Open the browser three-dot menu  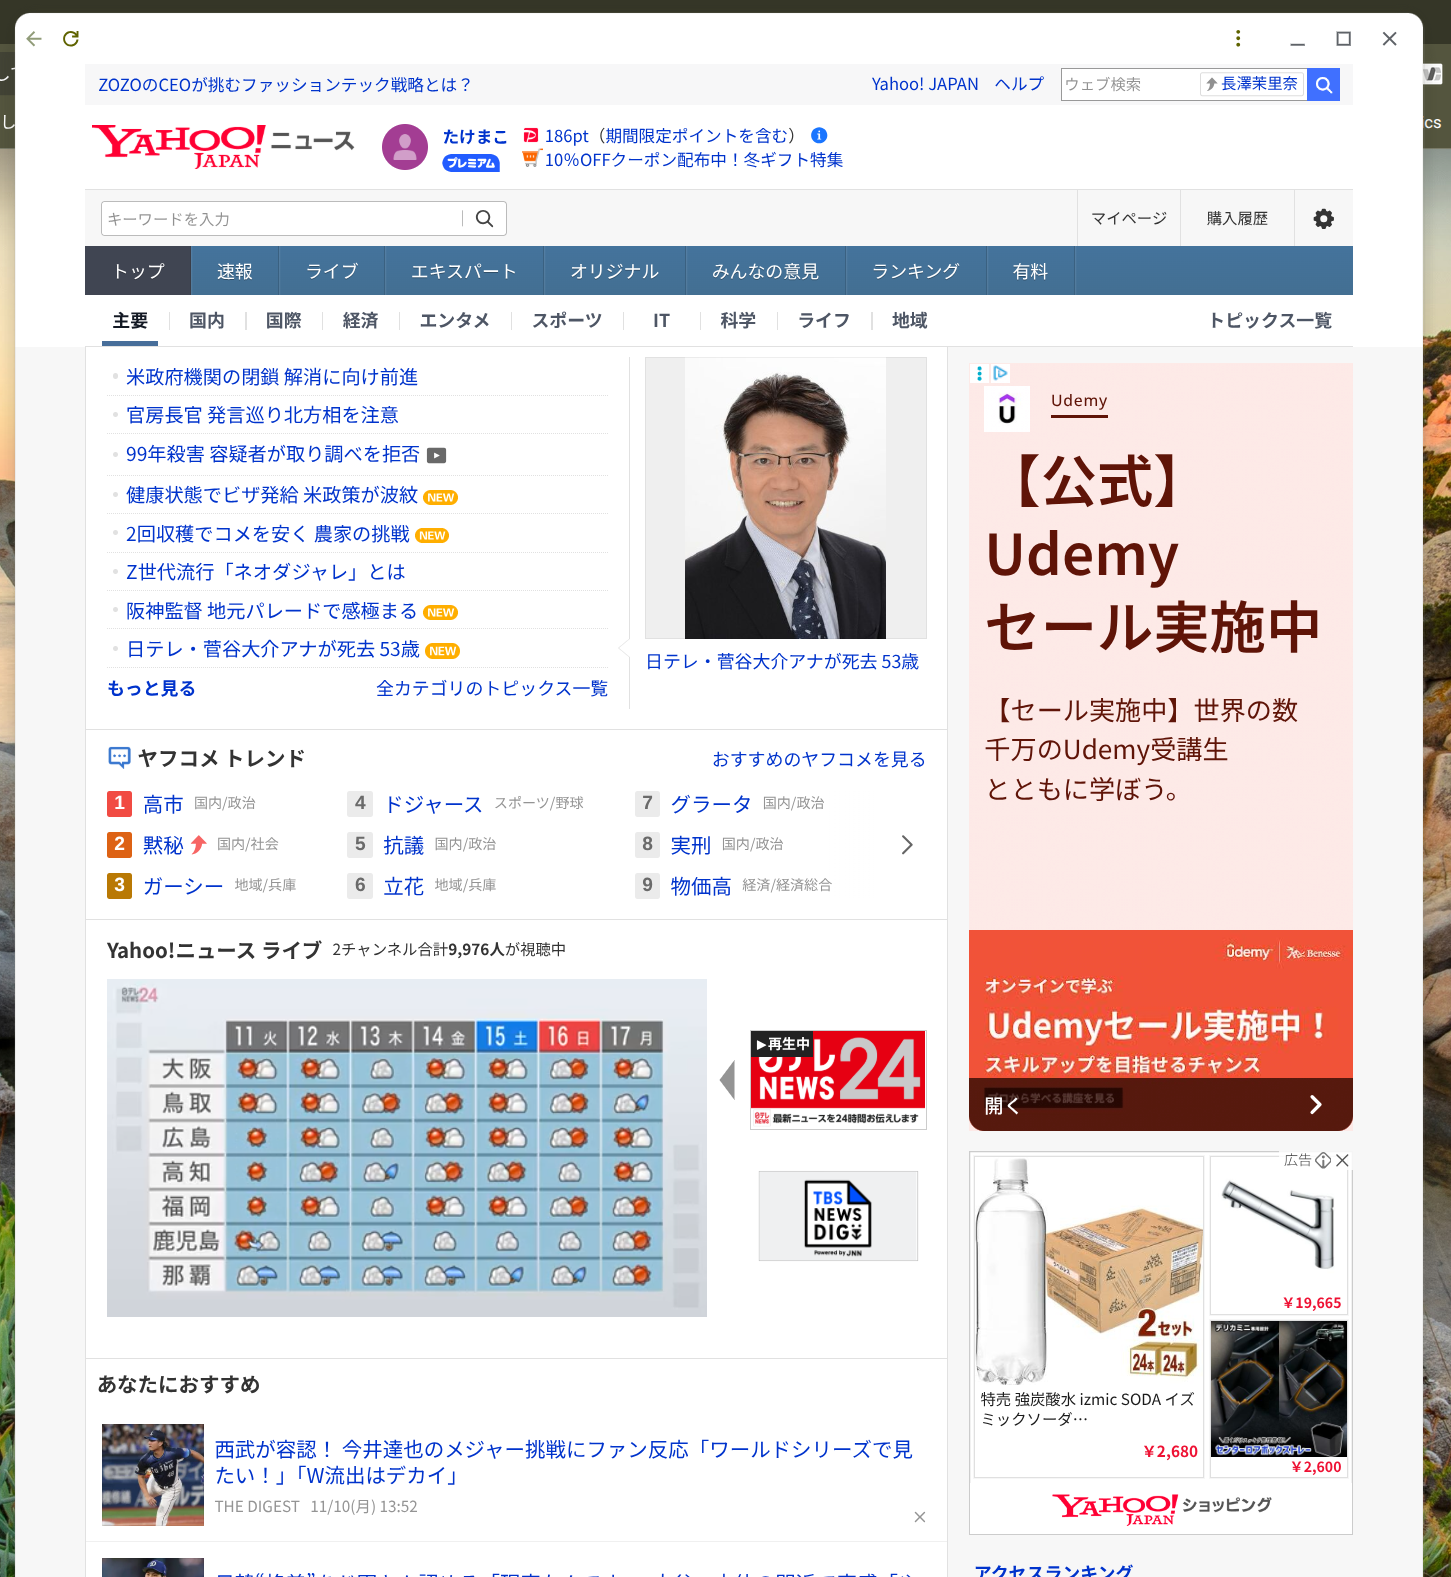click(x=1238, y=39)
